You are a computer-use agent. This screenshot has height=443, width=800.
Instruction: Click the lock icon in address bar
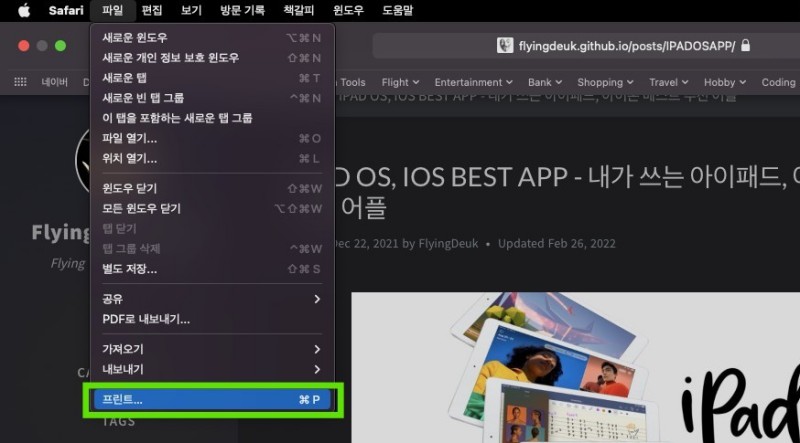pos(745,45)
